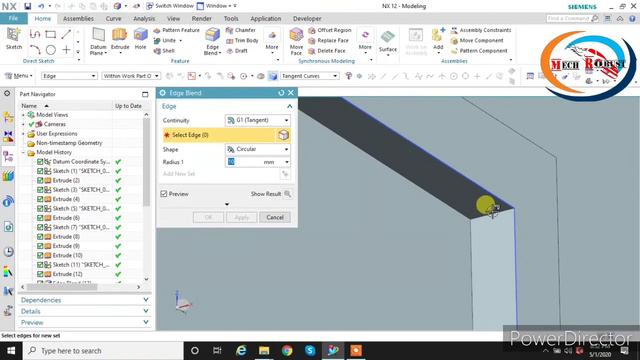
Task: Click the Cancel button
Action: 275,217
